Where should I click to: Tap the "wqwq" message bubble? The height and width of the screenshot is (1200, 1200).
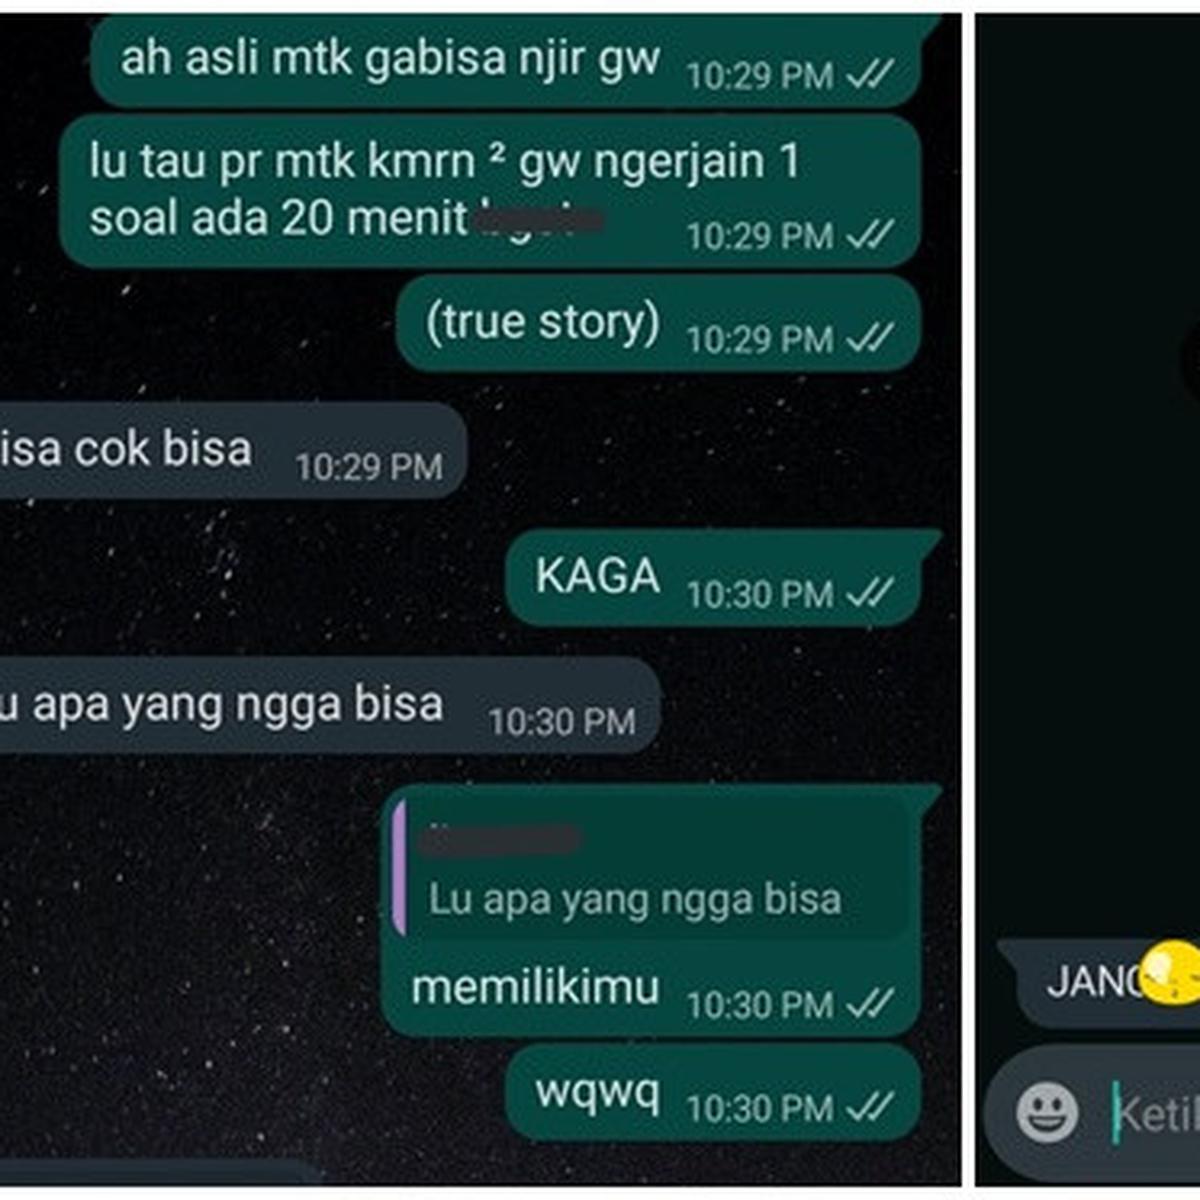(714, 1094)
